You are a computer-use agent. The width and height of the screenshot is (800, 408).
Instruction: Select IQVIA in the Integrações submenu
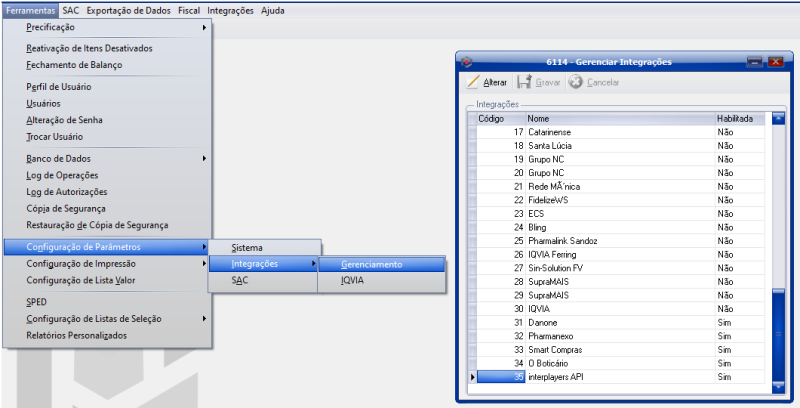(354, 281)
